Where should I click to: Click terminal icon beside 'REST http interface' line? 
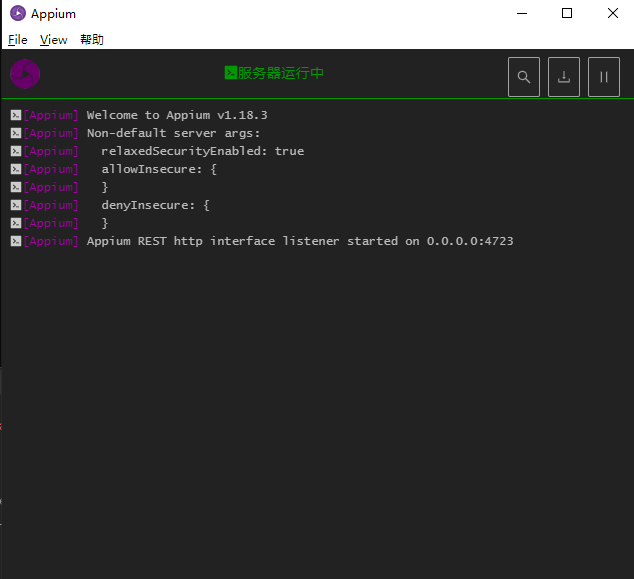16,241
